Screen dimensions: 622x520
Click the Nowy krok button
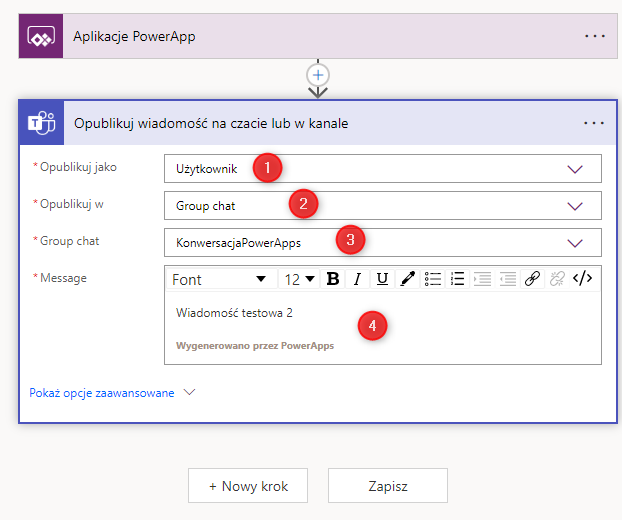248,486
